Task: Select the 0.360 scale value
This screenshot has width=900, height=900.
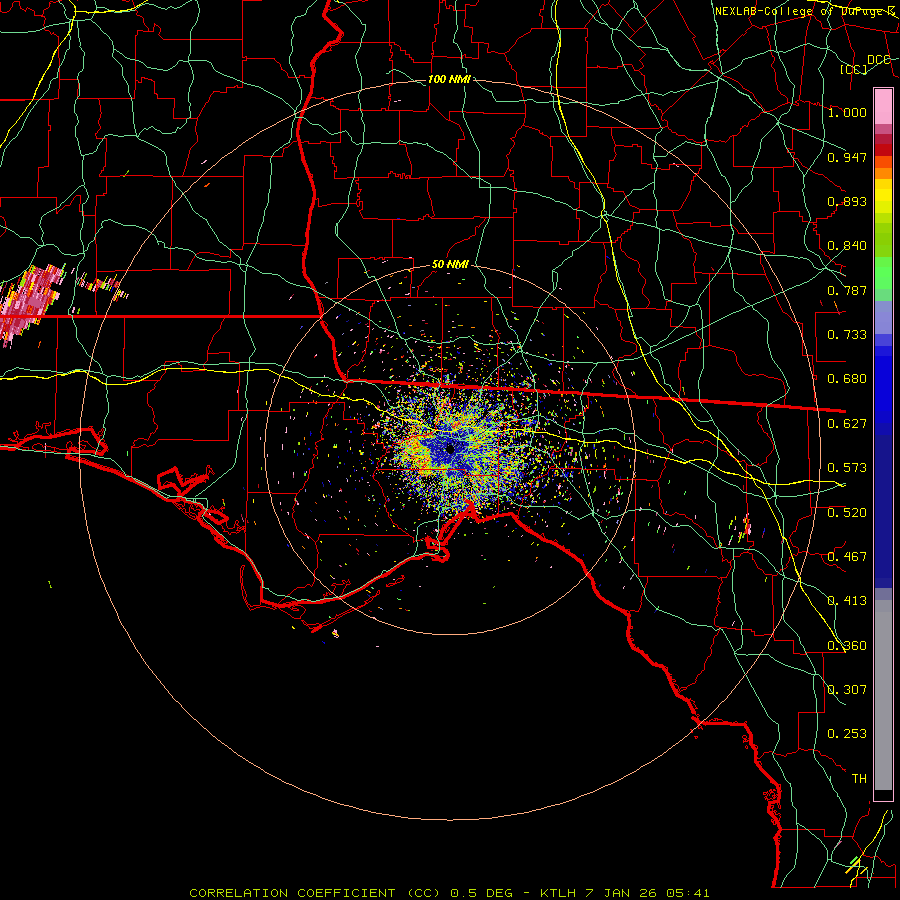Action: click(847, 646)
